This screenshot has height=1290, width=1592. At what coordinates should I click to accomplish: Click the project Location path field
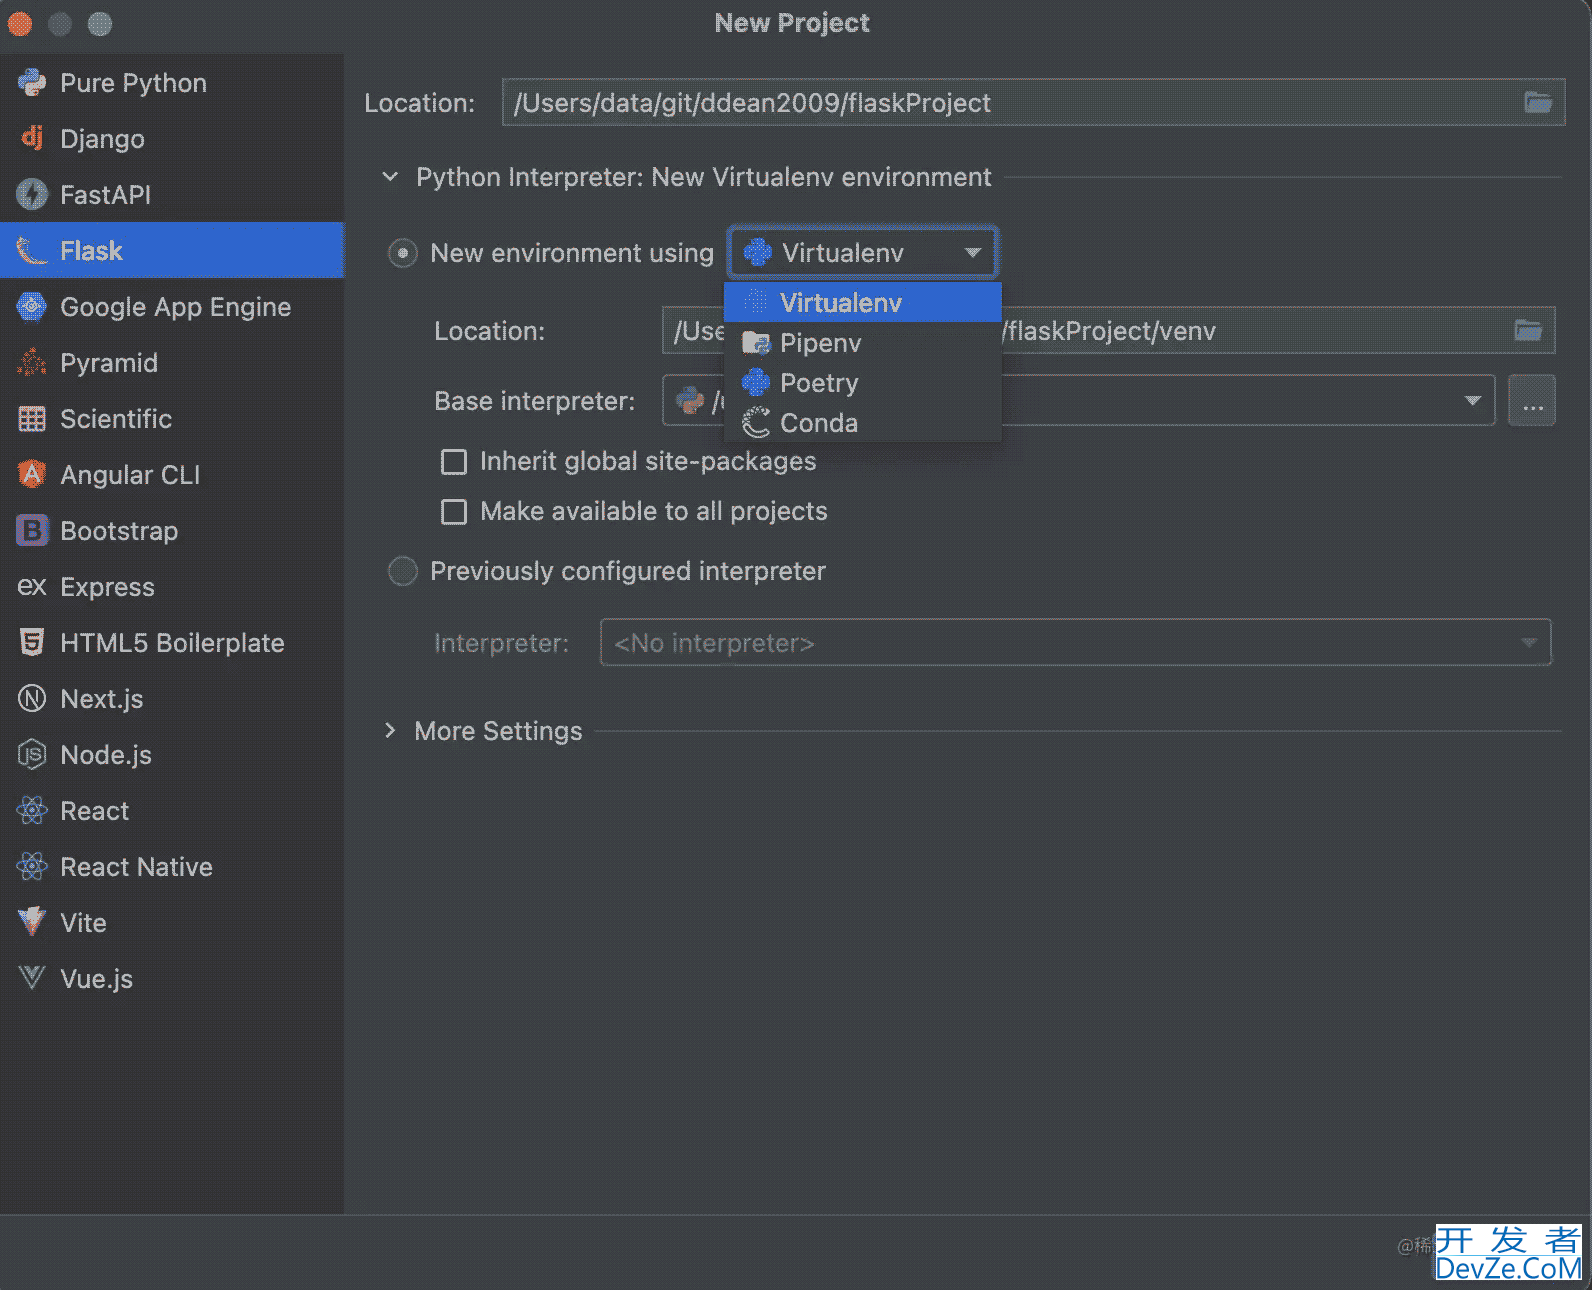1033,102
